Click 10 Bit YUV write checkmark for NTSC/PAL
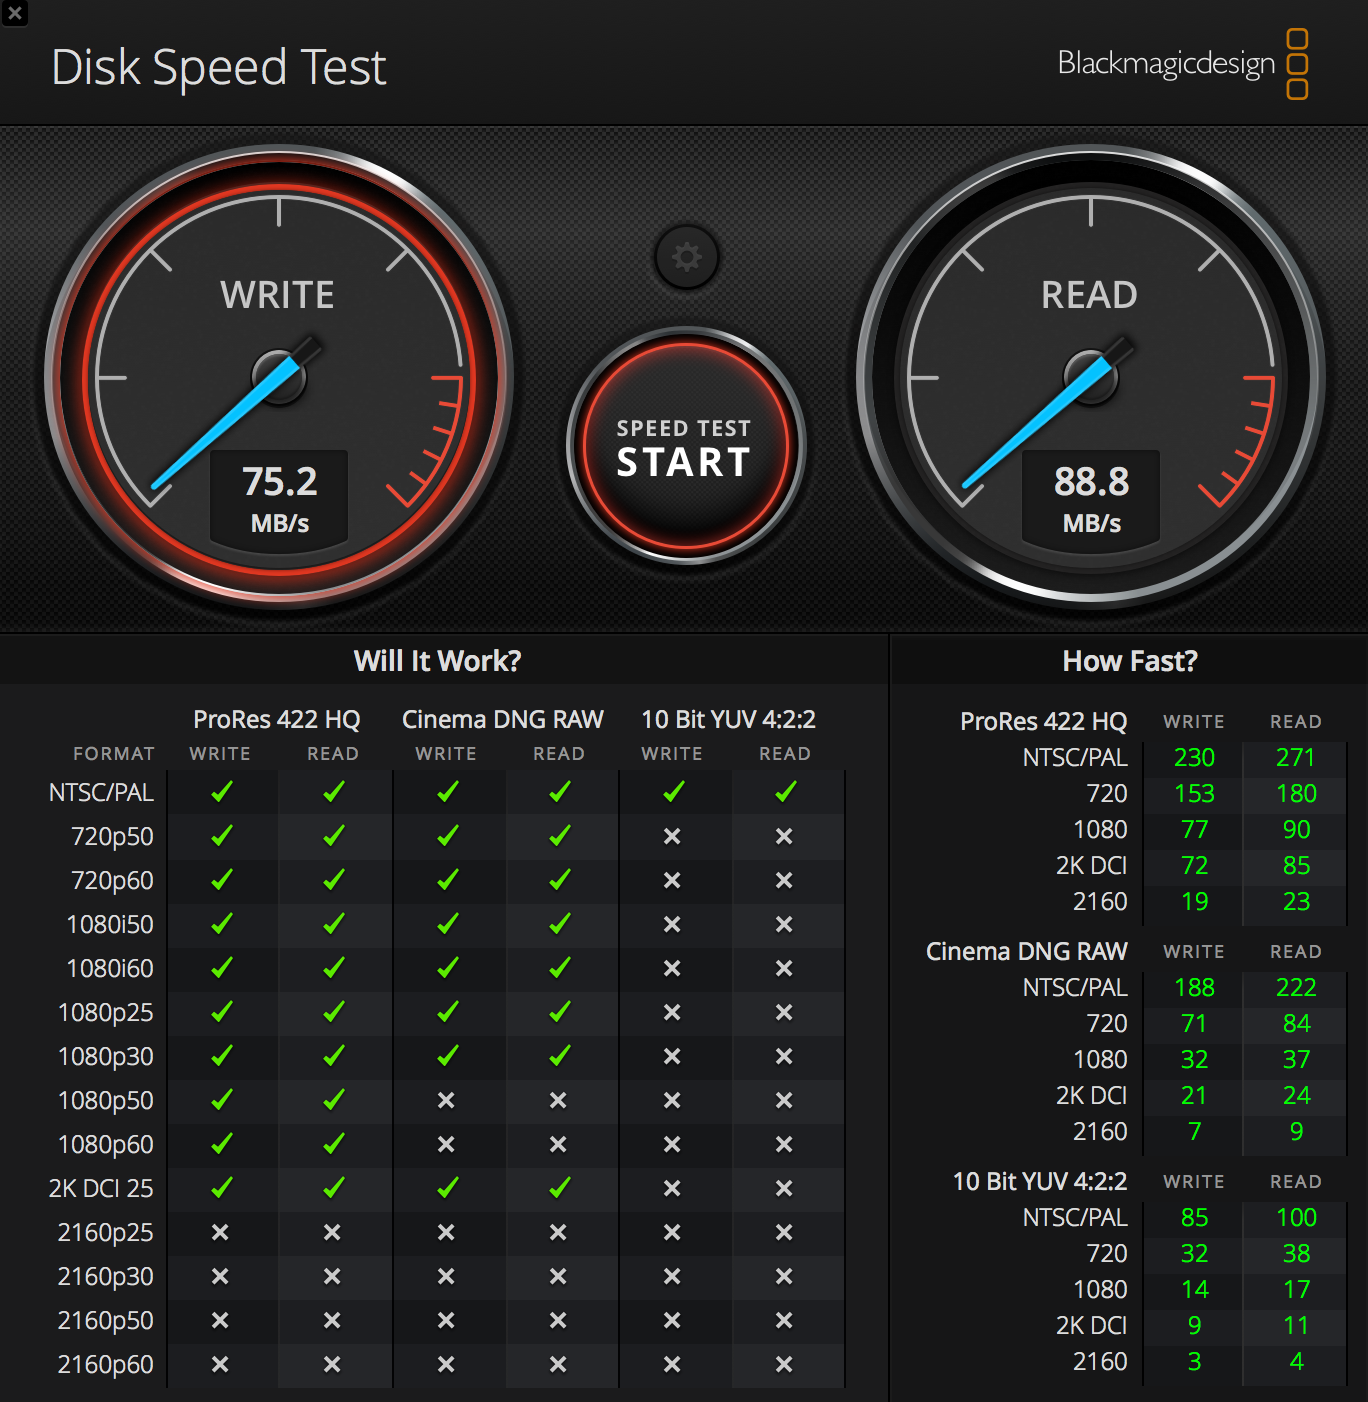Screen dimensions: 1368x1402 click(x=674, y=792)
